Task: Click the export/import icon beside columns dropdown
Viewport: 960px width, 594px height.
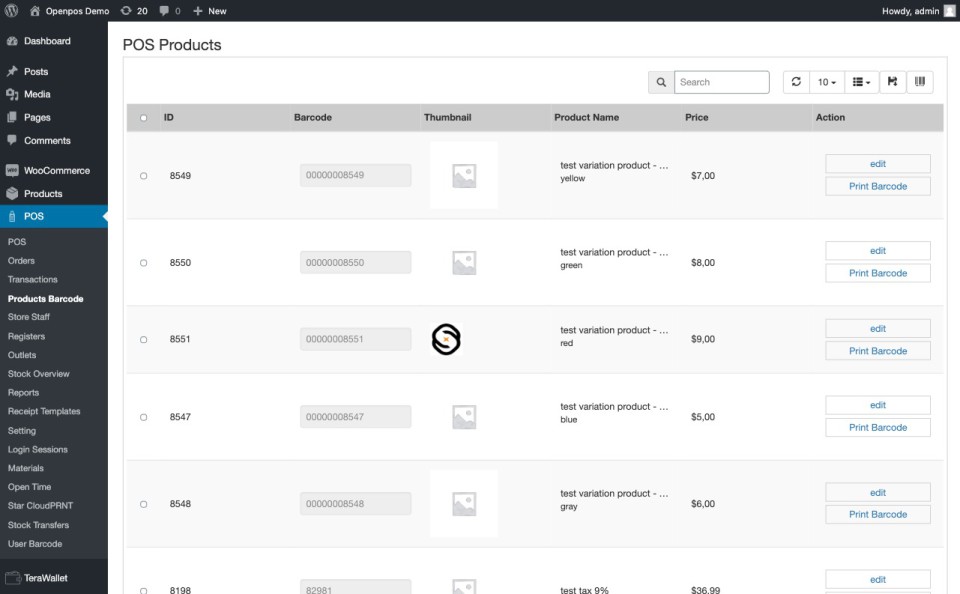Action: (x=892, y=82)
